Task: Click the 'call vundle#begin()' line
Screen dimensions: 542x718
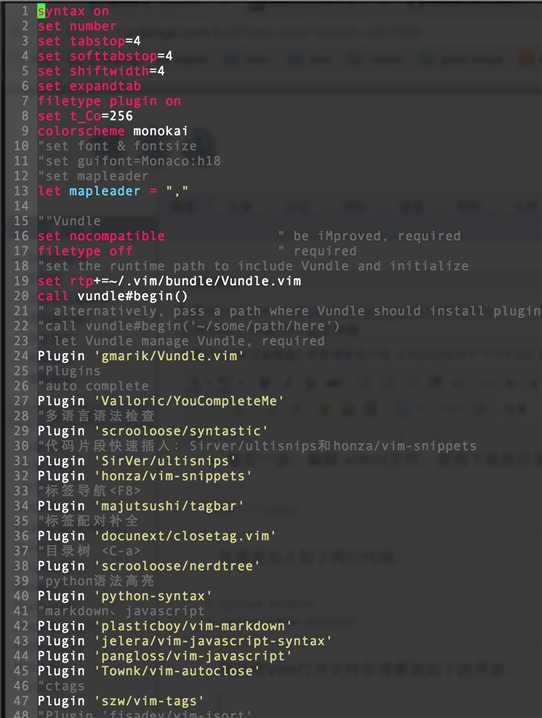Action: (113, 296)
